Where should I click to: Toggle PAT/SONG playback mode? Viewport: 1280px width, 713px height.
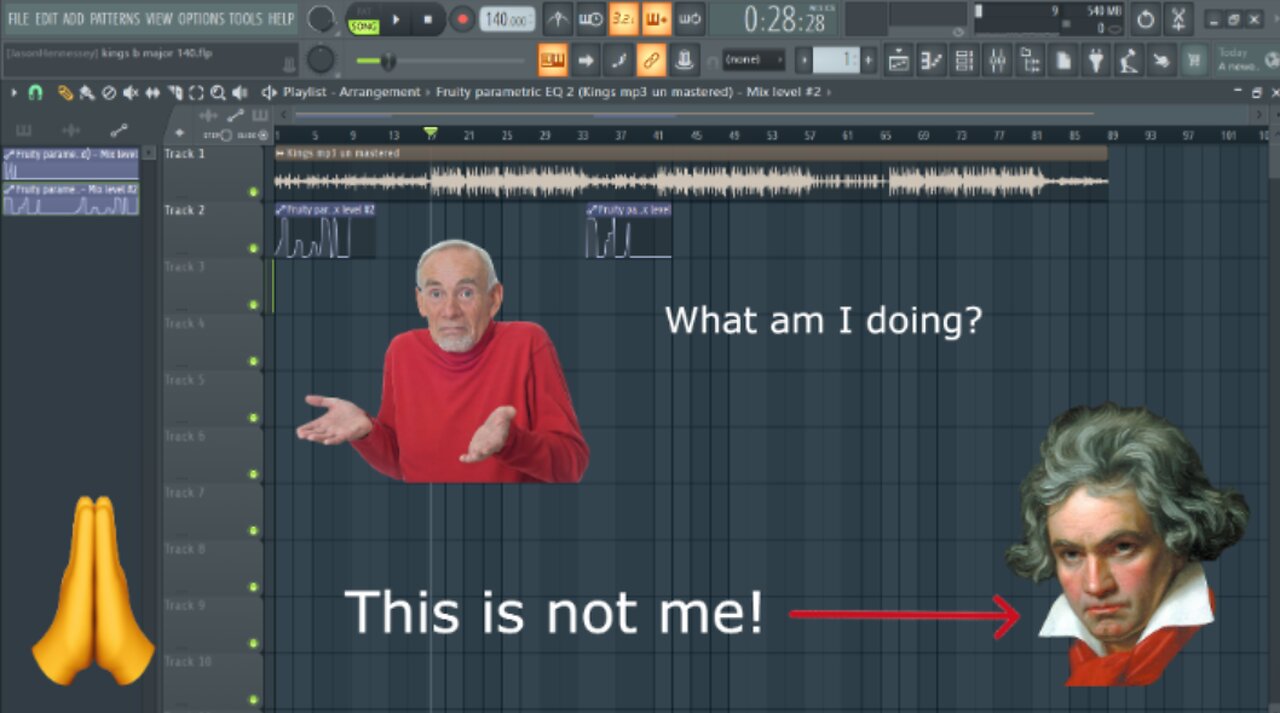(x=363, y=20)
